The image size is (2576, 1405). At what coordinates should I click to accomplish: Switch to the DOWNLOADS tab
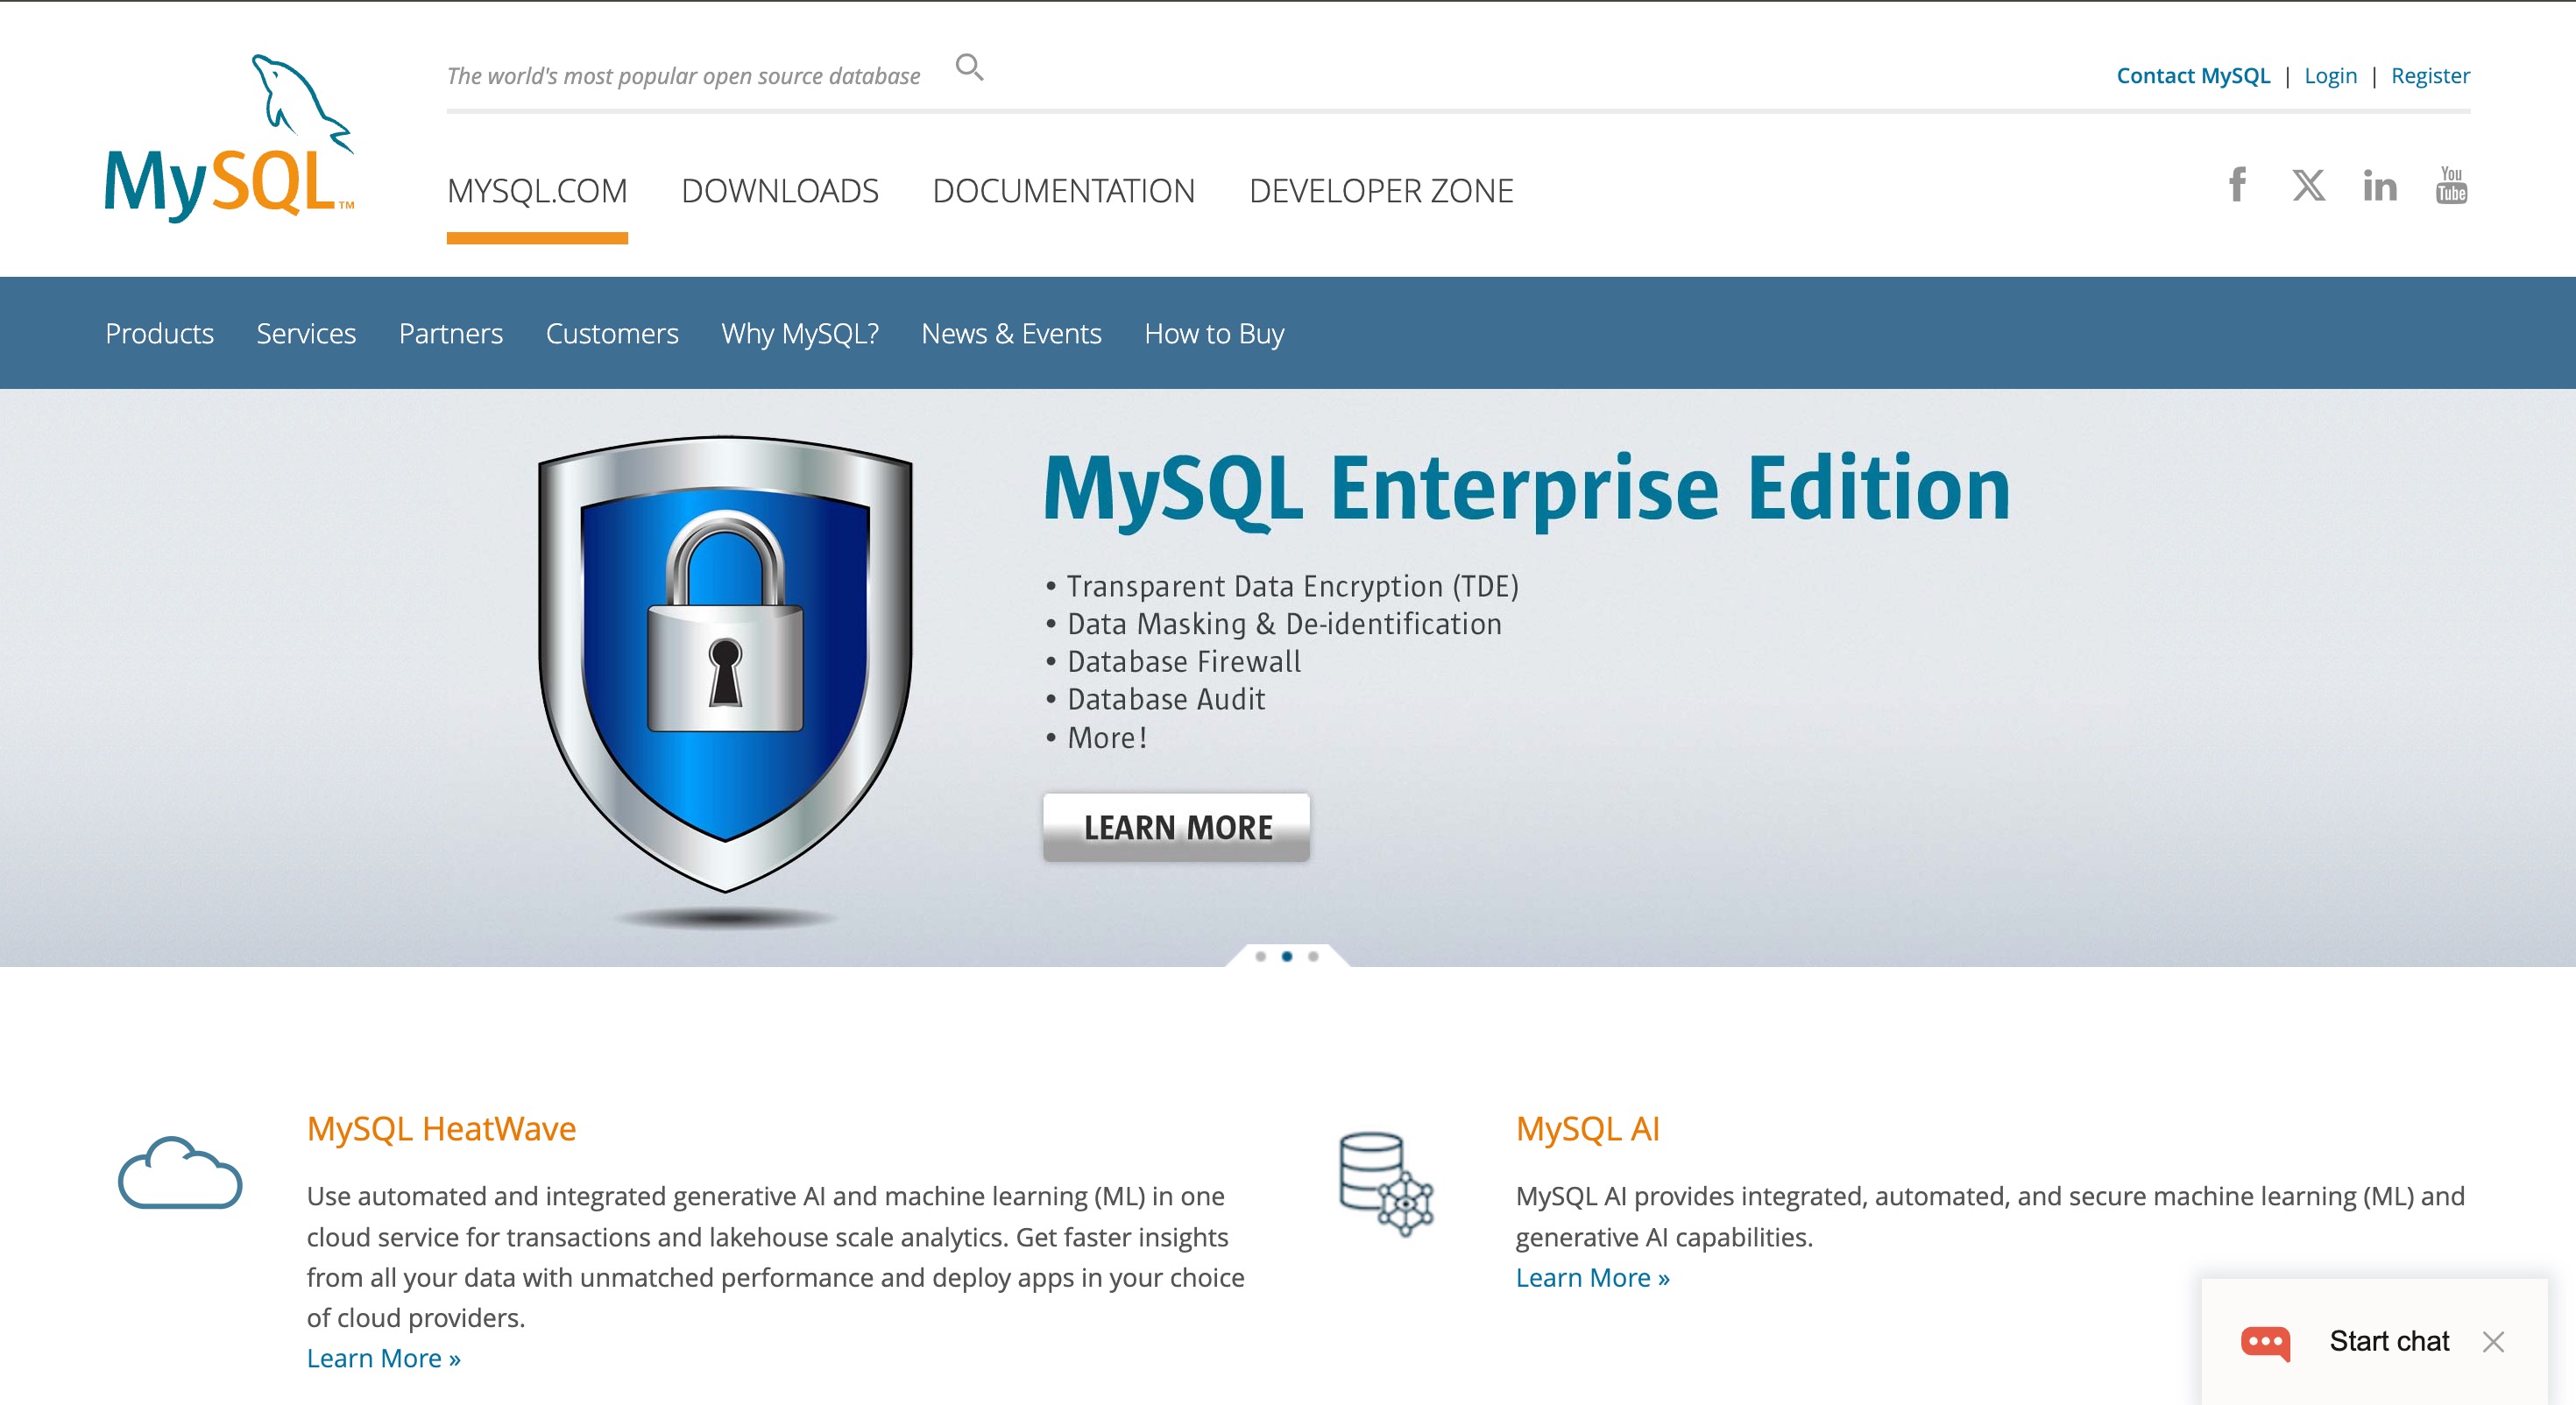pyautogui.click(x=779, y=190)
